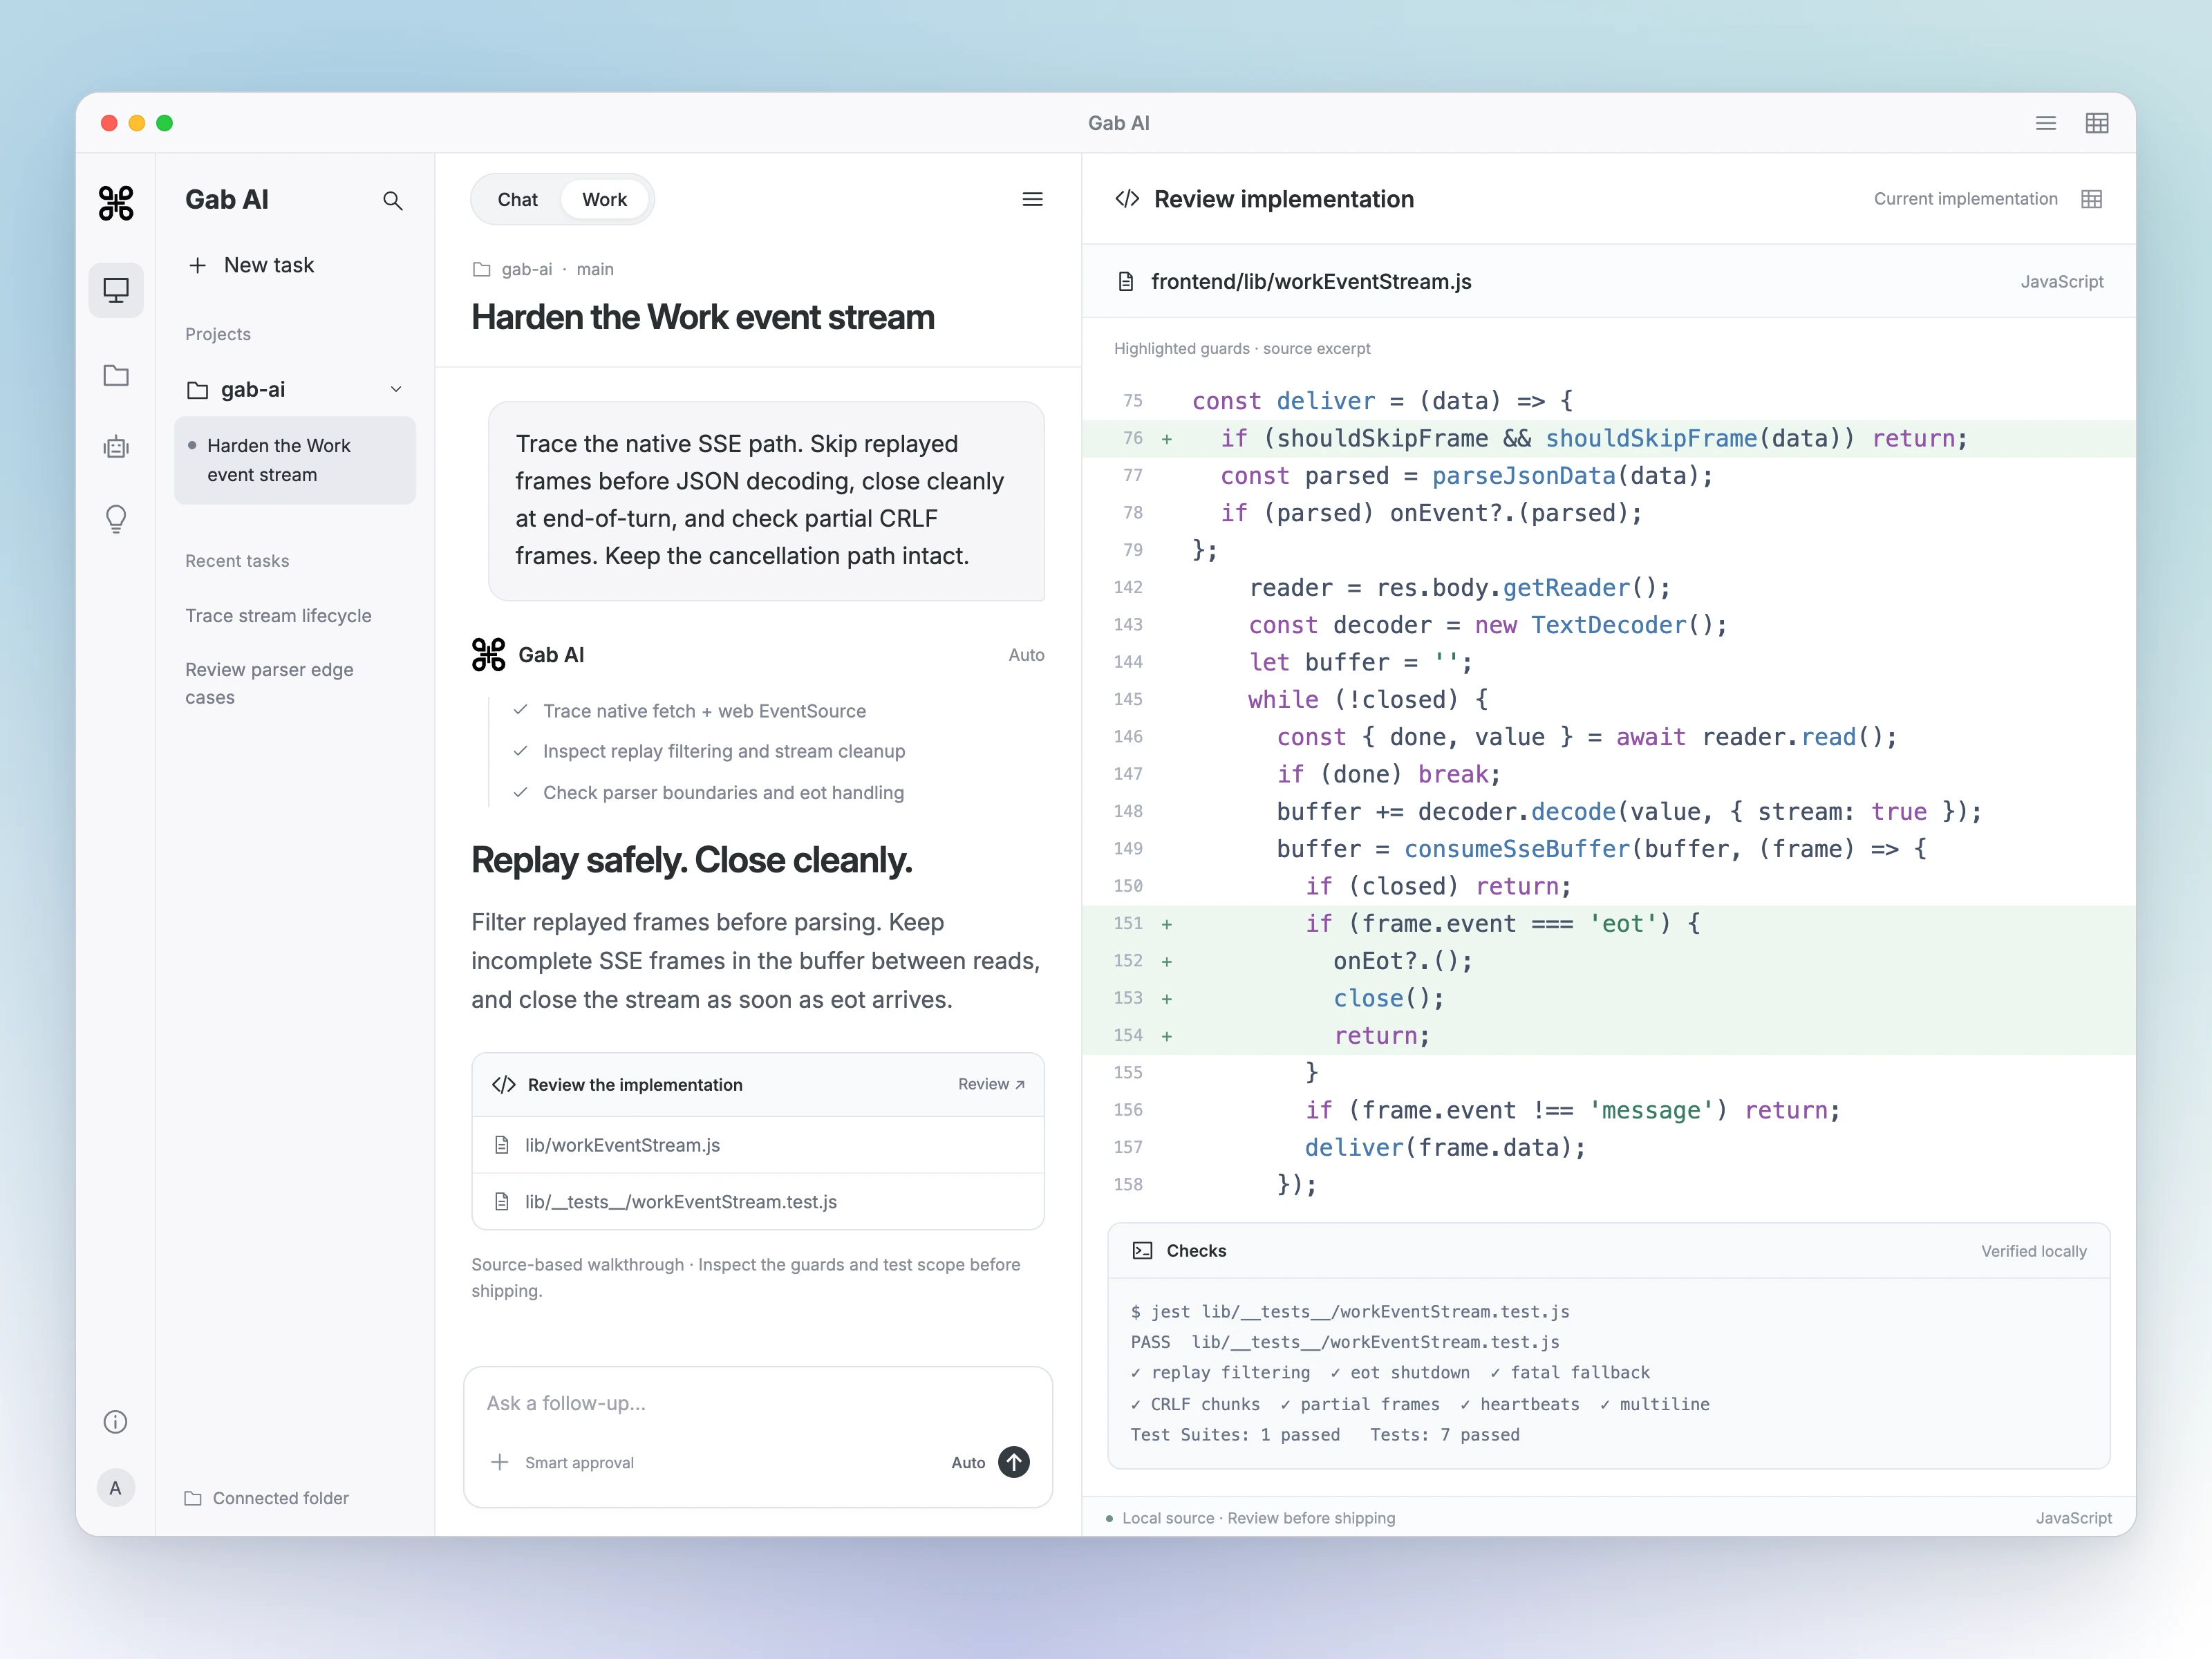2212x1659 pixels.
Task: Select Harden the Work event stream task
Action: pos(295,460)
